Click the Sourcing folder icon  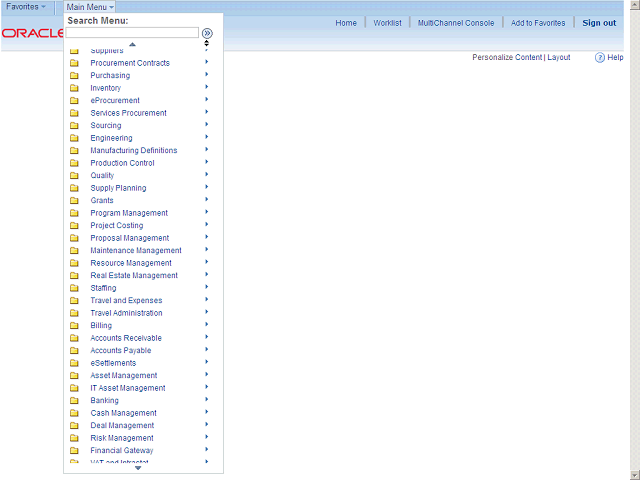pos(74,125)
